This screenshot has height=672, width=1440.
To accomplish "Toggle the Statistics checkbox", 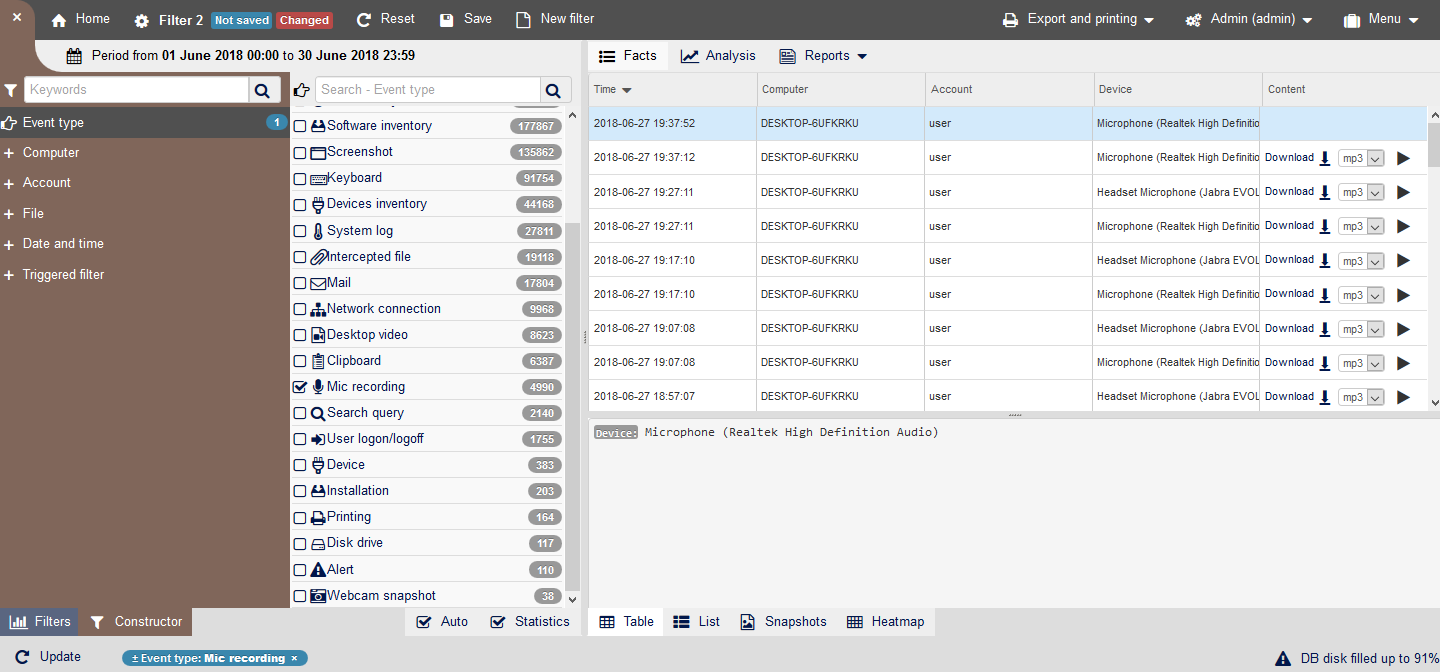I will 498,622.
